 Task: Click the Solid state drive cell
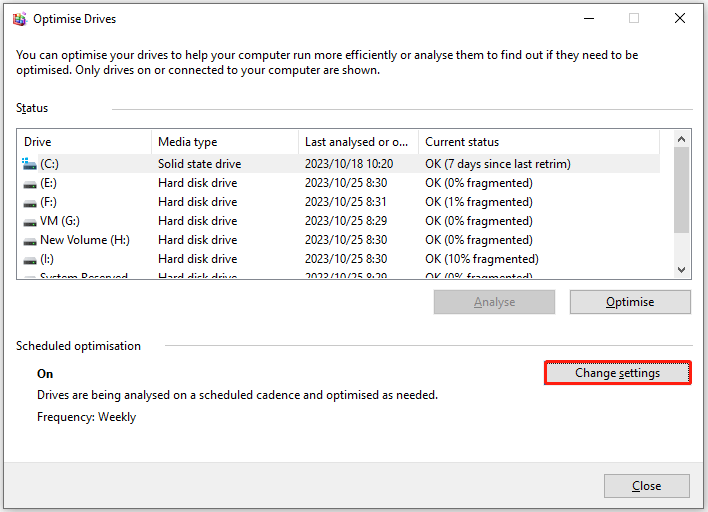click(200, 164)
